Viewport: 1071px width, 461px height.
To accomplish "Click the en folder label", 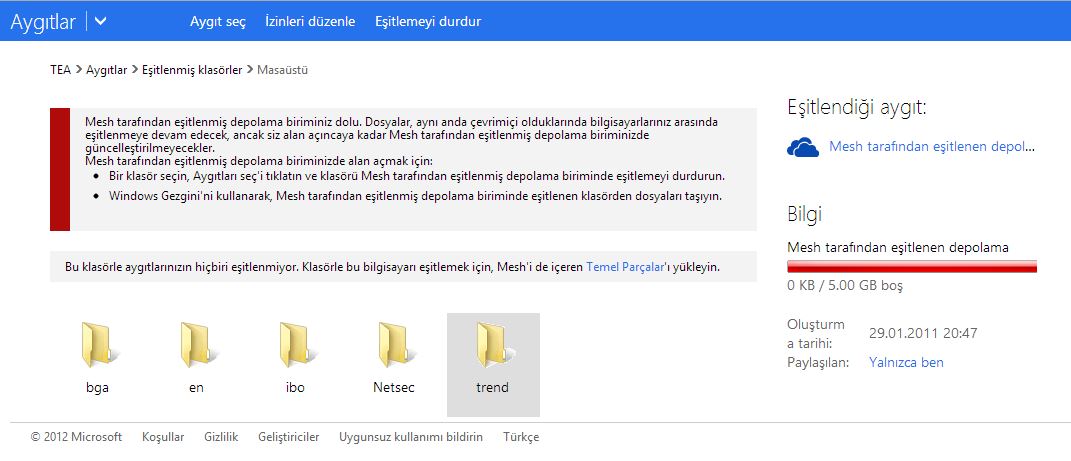I will click(x=197, y=388).
